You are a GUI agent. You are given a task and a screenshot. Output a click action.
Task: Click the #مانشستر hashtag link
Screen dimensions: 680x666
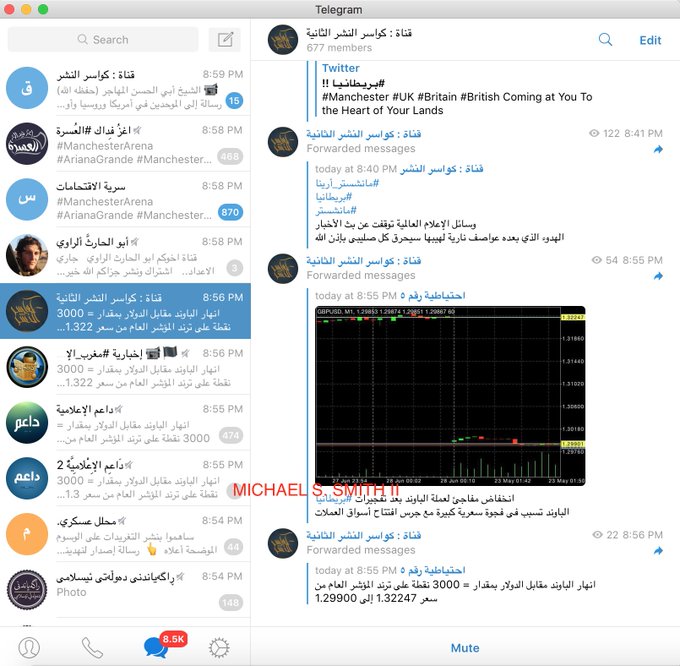pyautogui.click(x=336, y=210)
